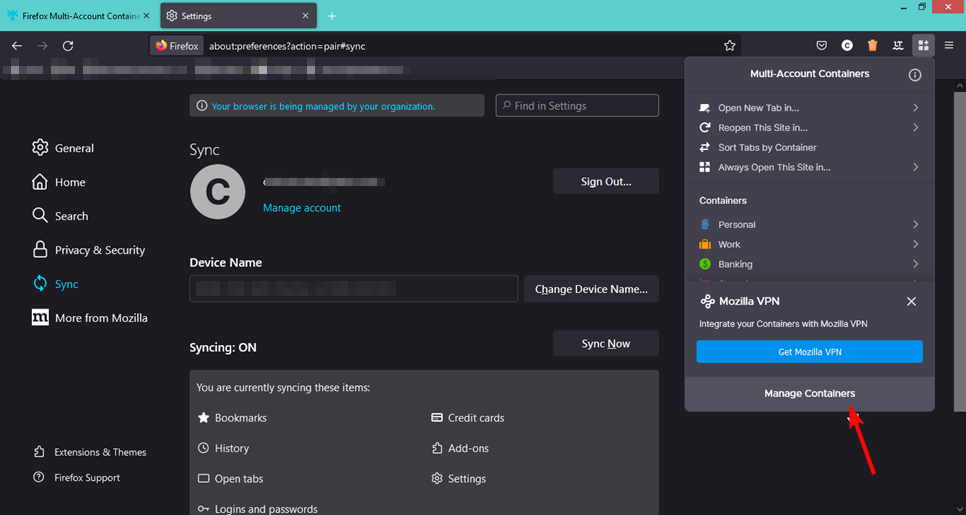The height and width of the screenshot is (515, 966).
Task: Open the Firefox hamburger application menu
Action: (x=949, y=45)
